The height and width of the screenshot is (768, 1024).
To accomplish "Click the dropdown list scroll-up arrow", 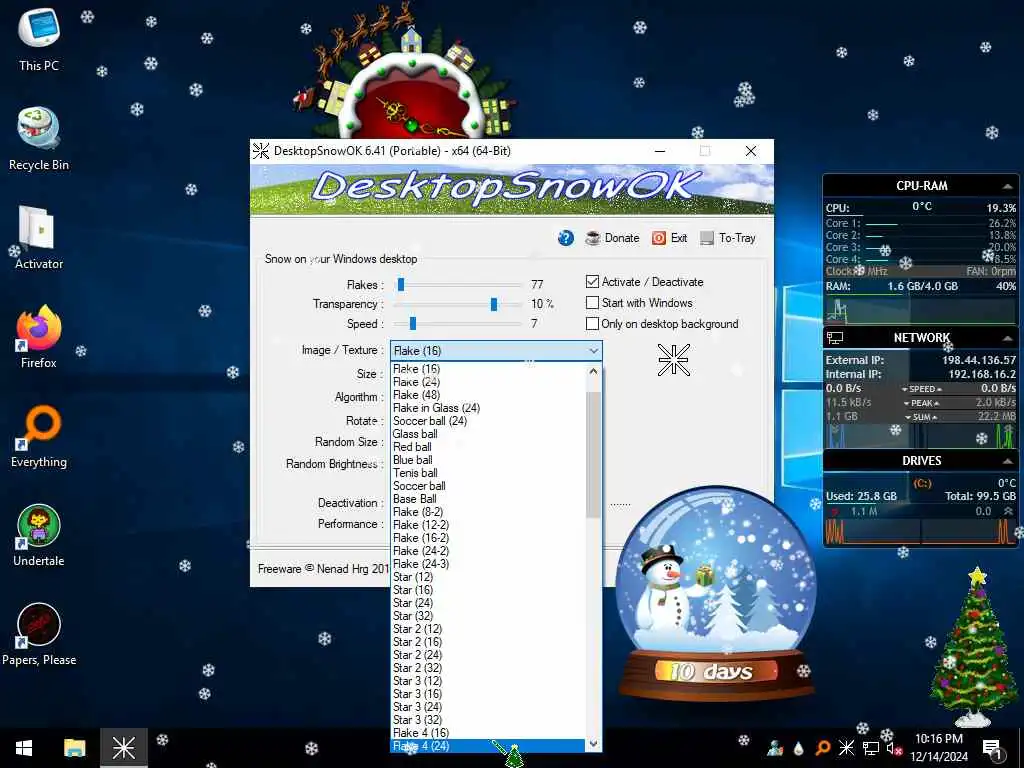I will pyautogui.click(x=593, y=371).
